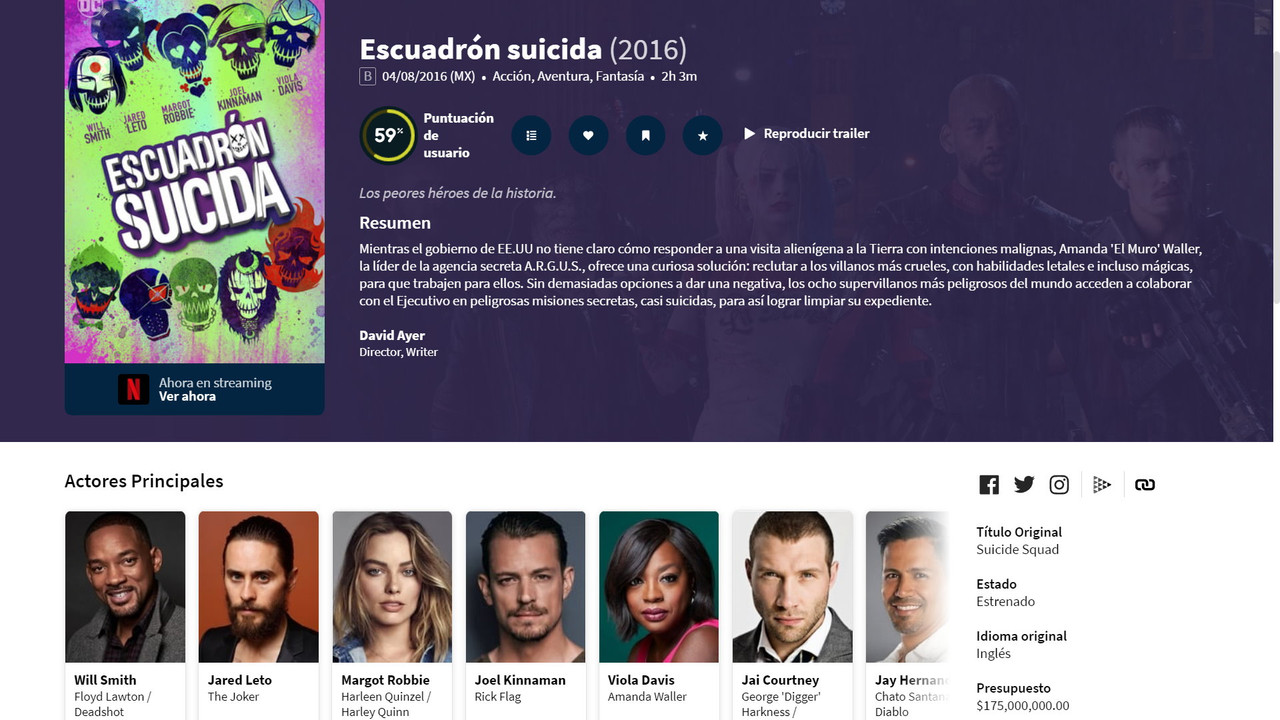1280x720 pixels.
Task: Open the movie's Instagram page
Action: coord(1059,485)
